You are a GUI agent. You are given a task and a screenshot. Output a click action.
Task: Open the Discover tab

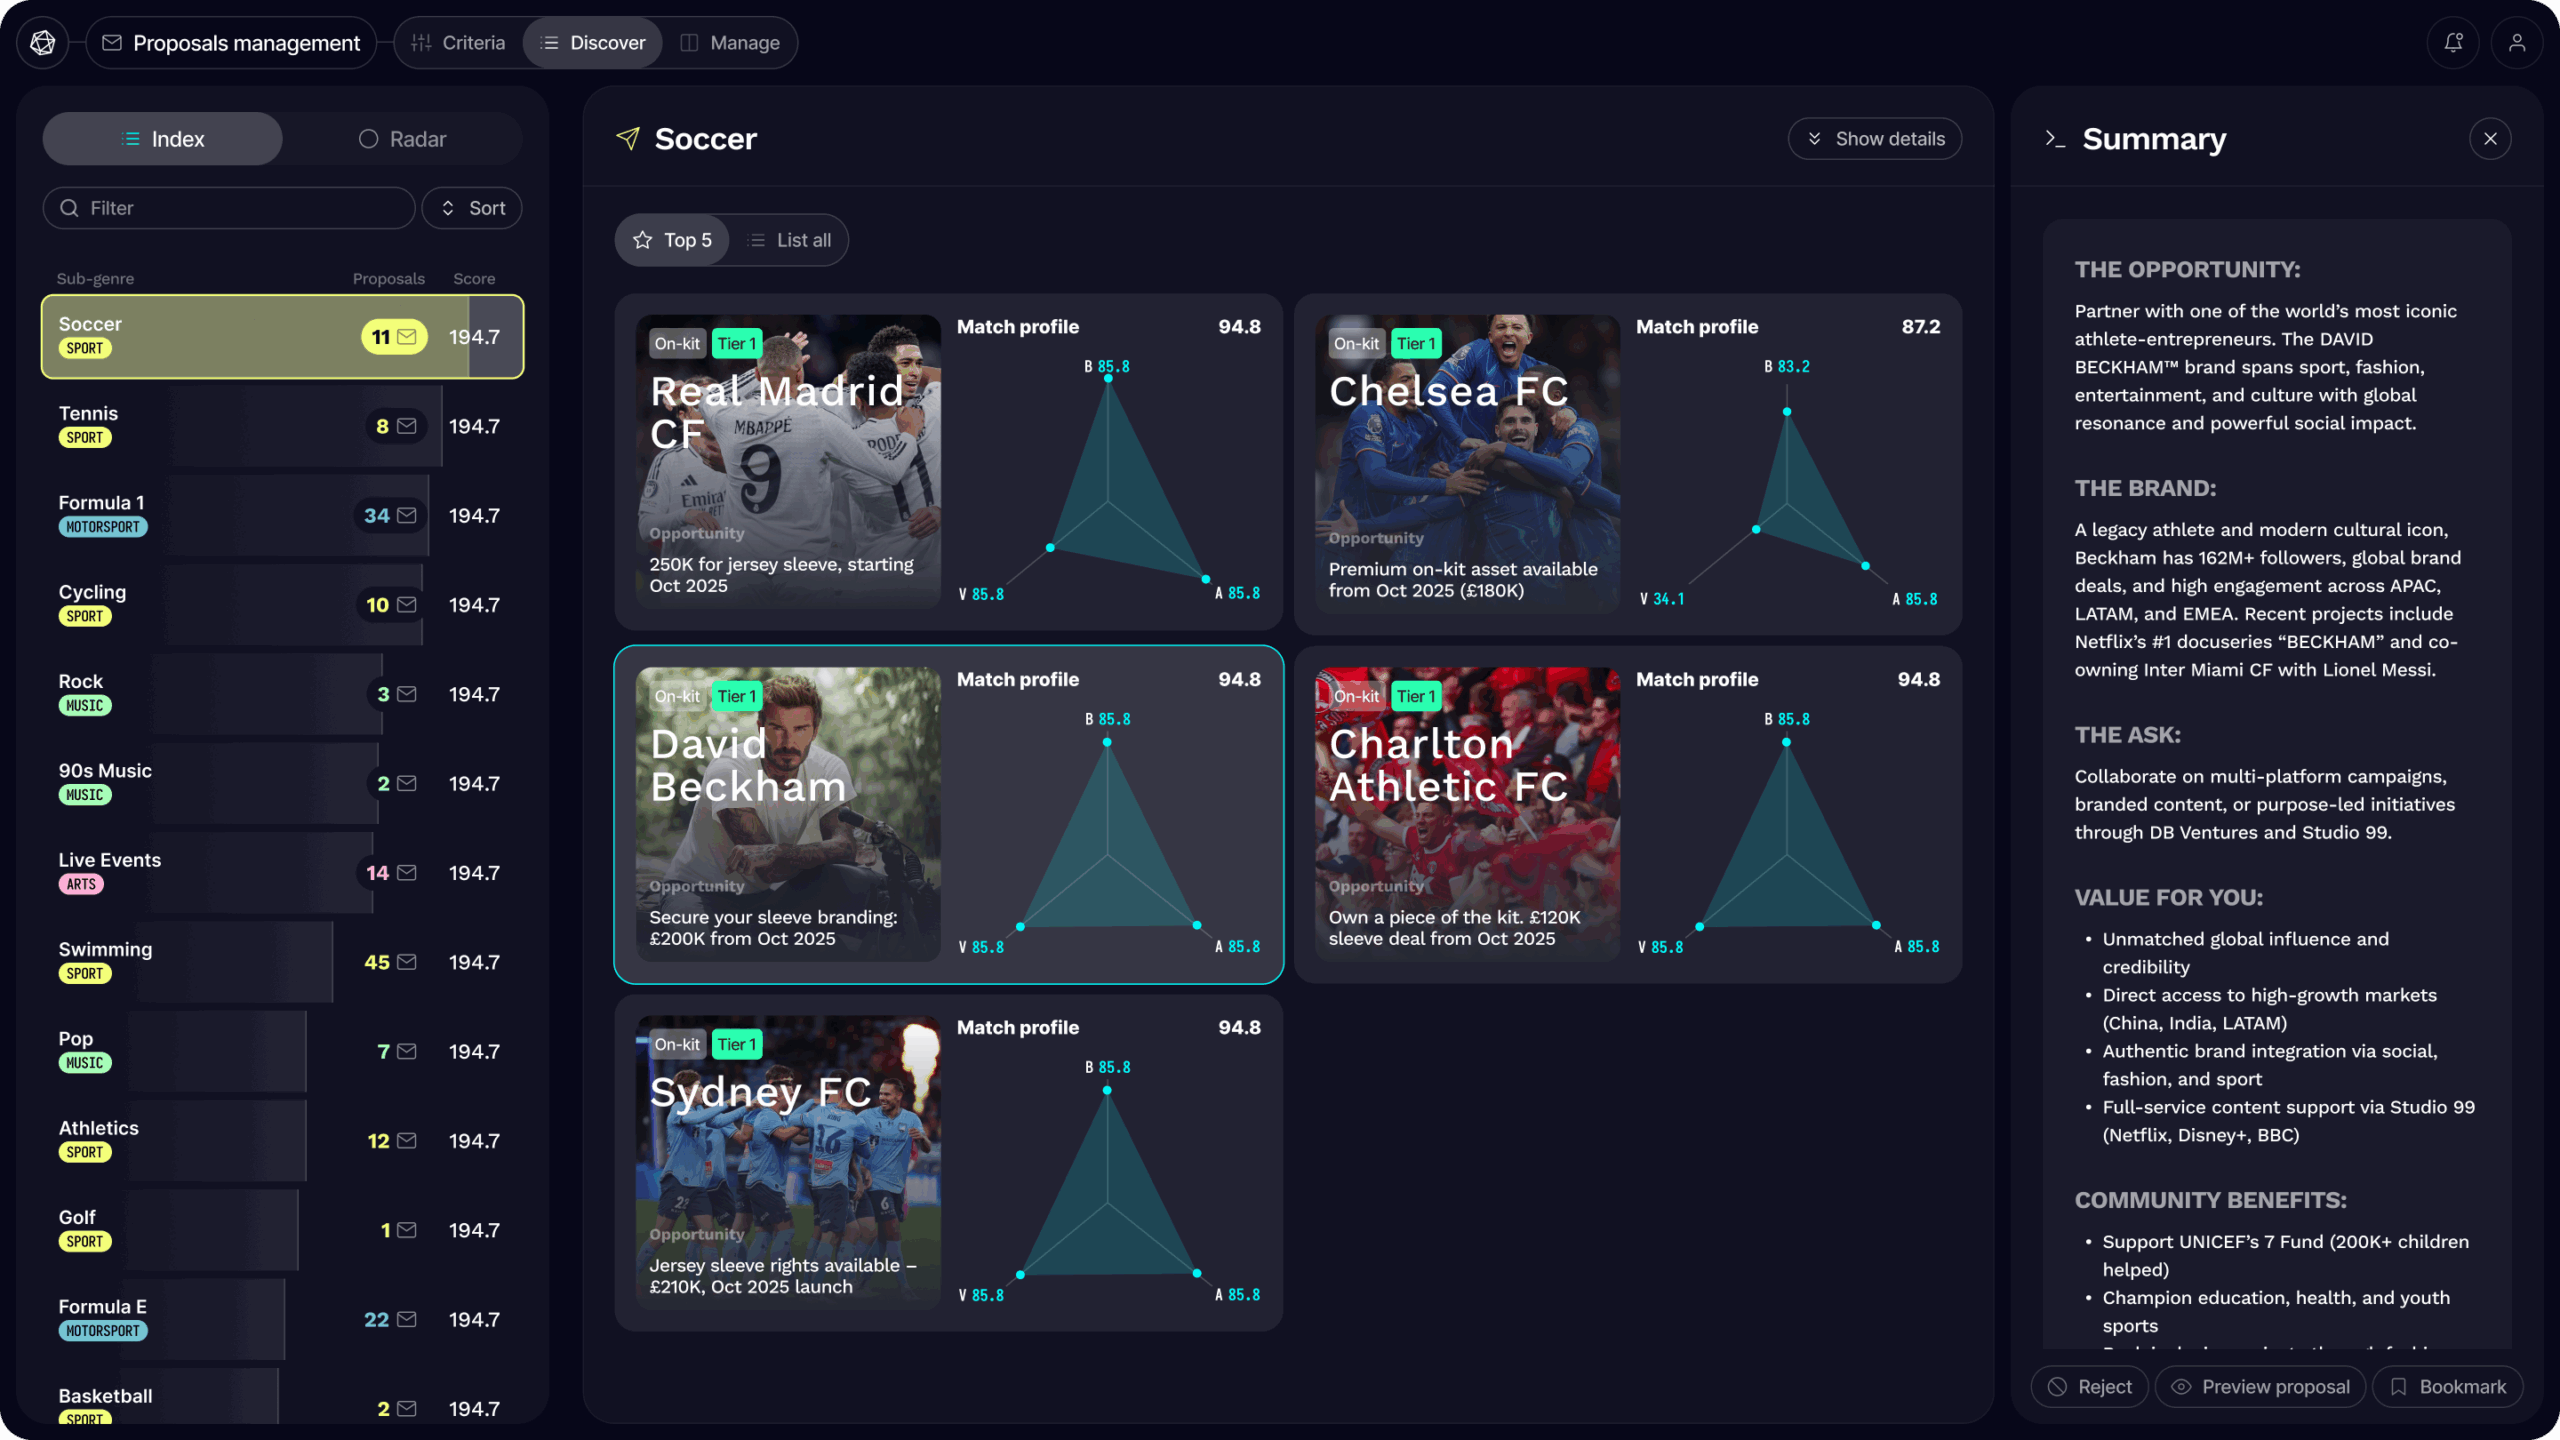click(x=593, y=43)
